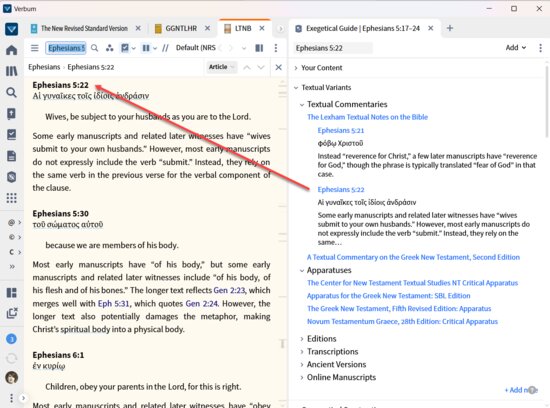
Task: Open the Layouts icon in sidebar
Action: (12, 293)
